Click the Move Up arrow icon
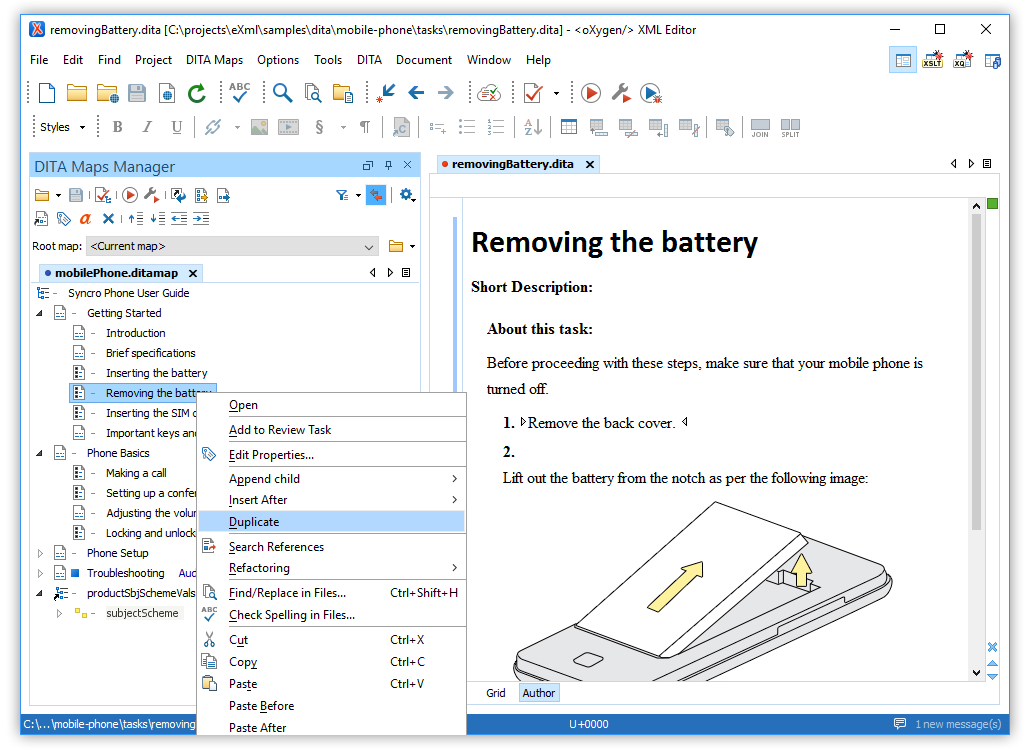The width and height of the screenshot is (1030, 750). coord(136,219)
